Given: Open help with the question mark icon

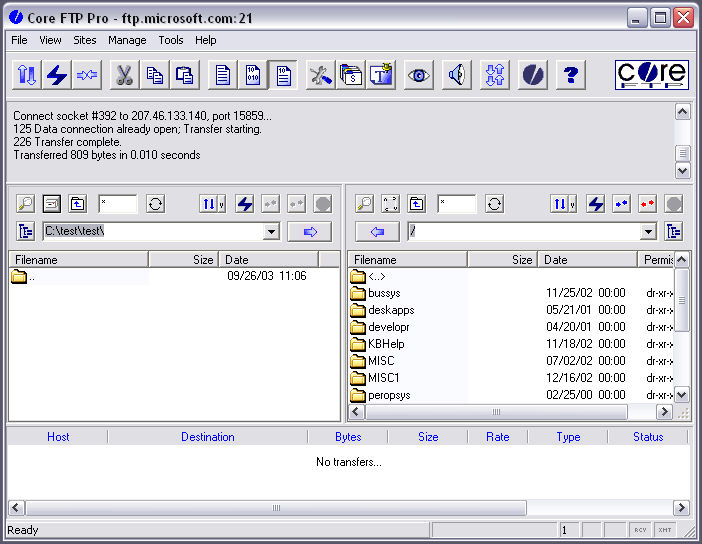Looking at the screenshot, I should coord(570,75).
